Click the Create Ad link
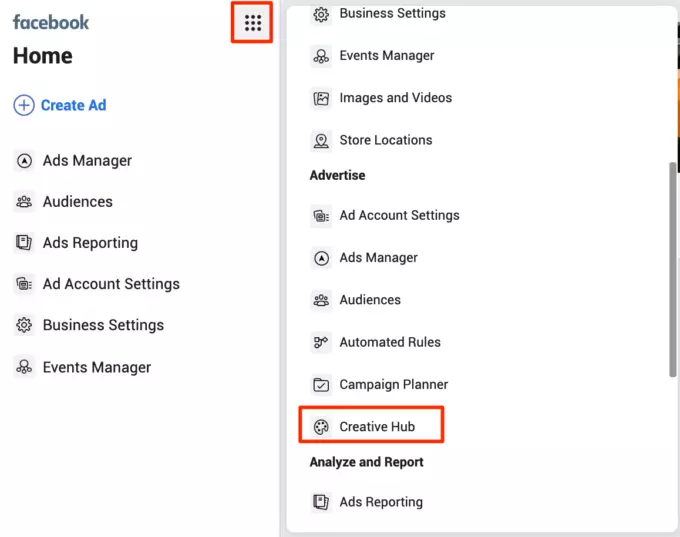Image resolution: width=680 pixels, height=537 pixels. [x=73, y=105]
